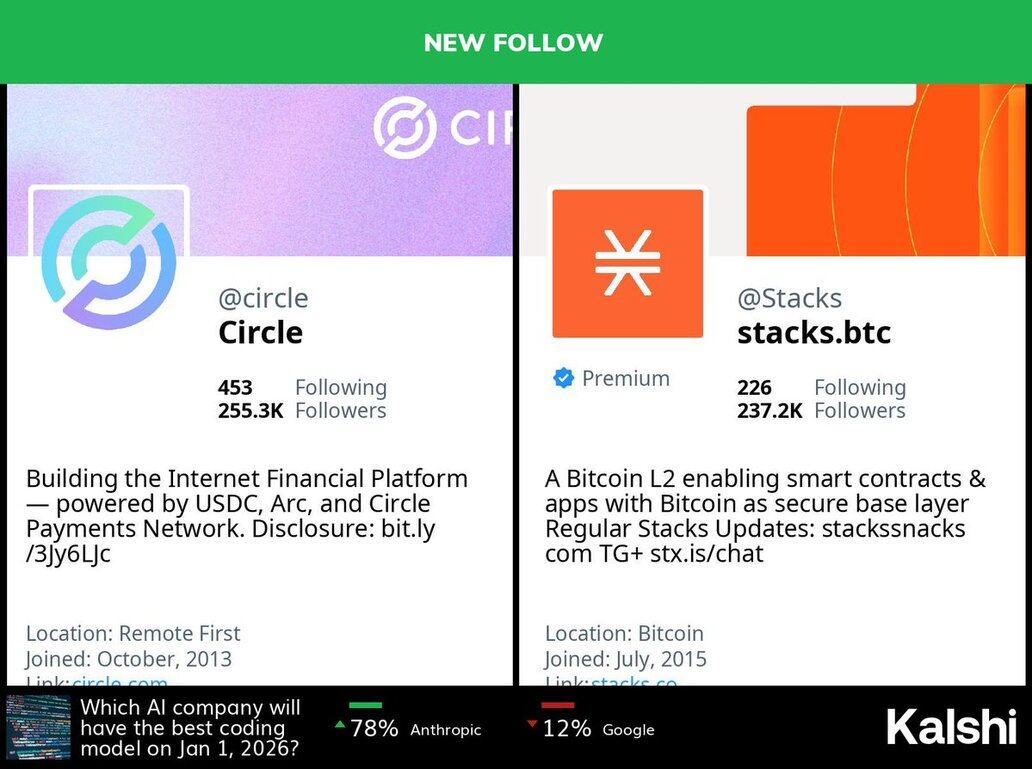Select the 78% Anthropic market option
This screenshot has width=1032, height=769.
tap(414, 729)
